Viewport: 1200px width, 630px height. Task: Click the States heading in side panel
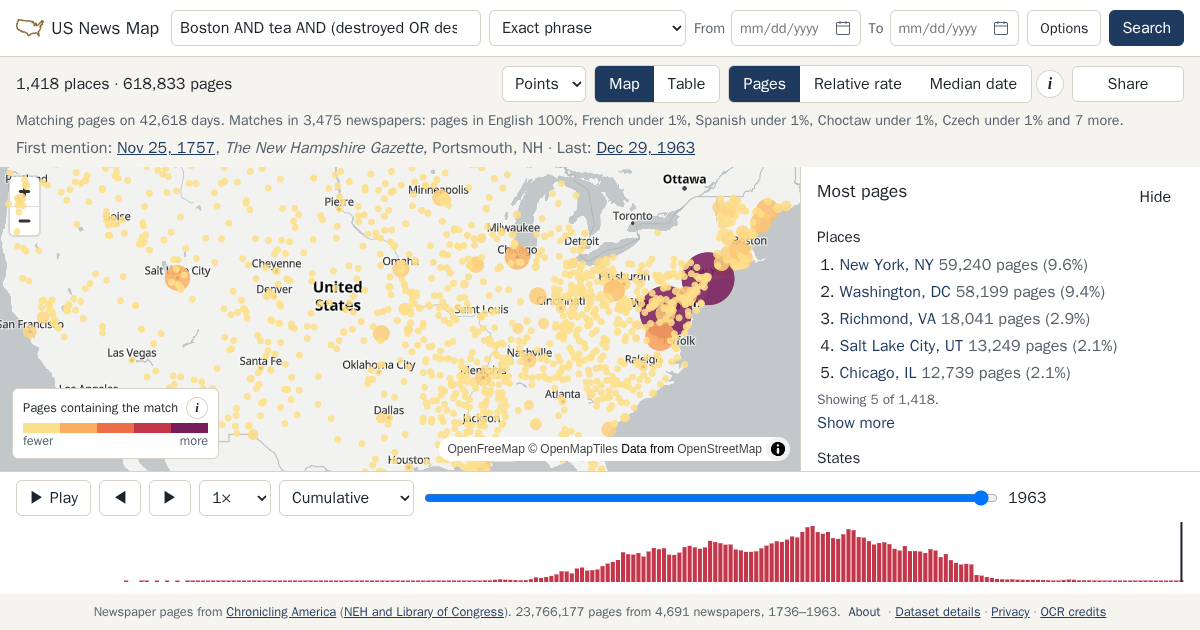tap(838, 458)
